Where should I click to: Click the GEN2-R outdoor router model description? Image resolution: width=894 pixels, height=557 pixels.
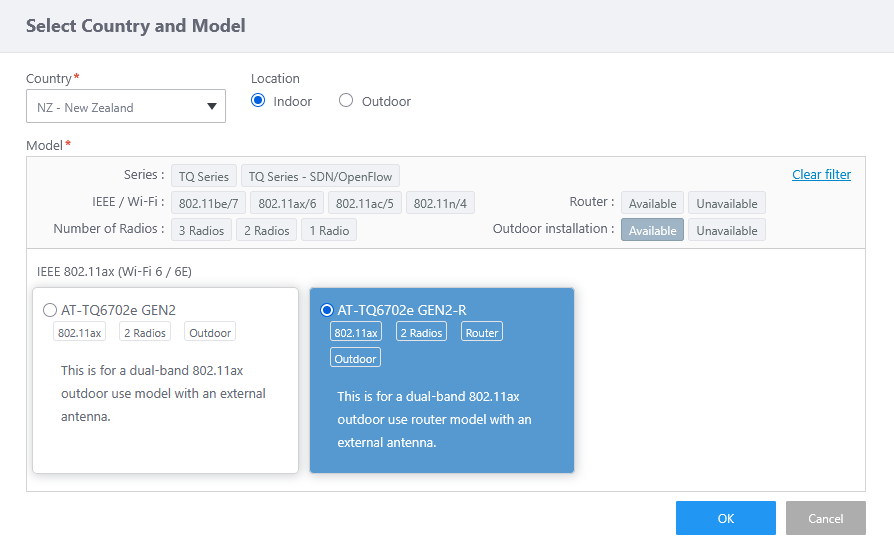pos(434,419)
